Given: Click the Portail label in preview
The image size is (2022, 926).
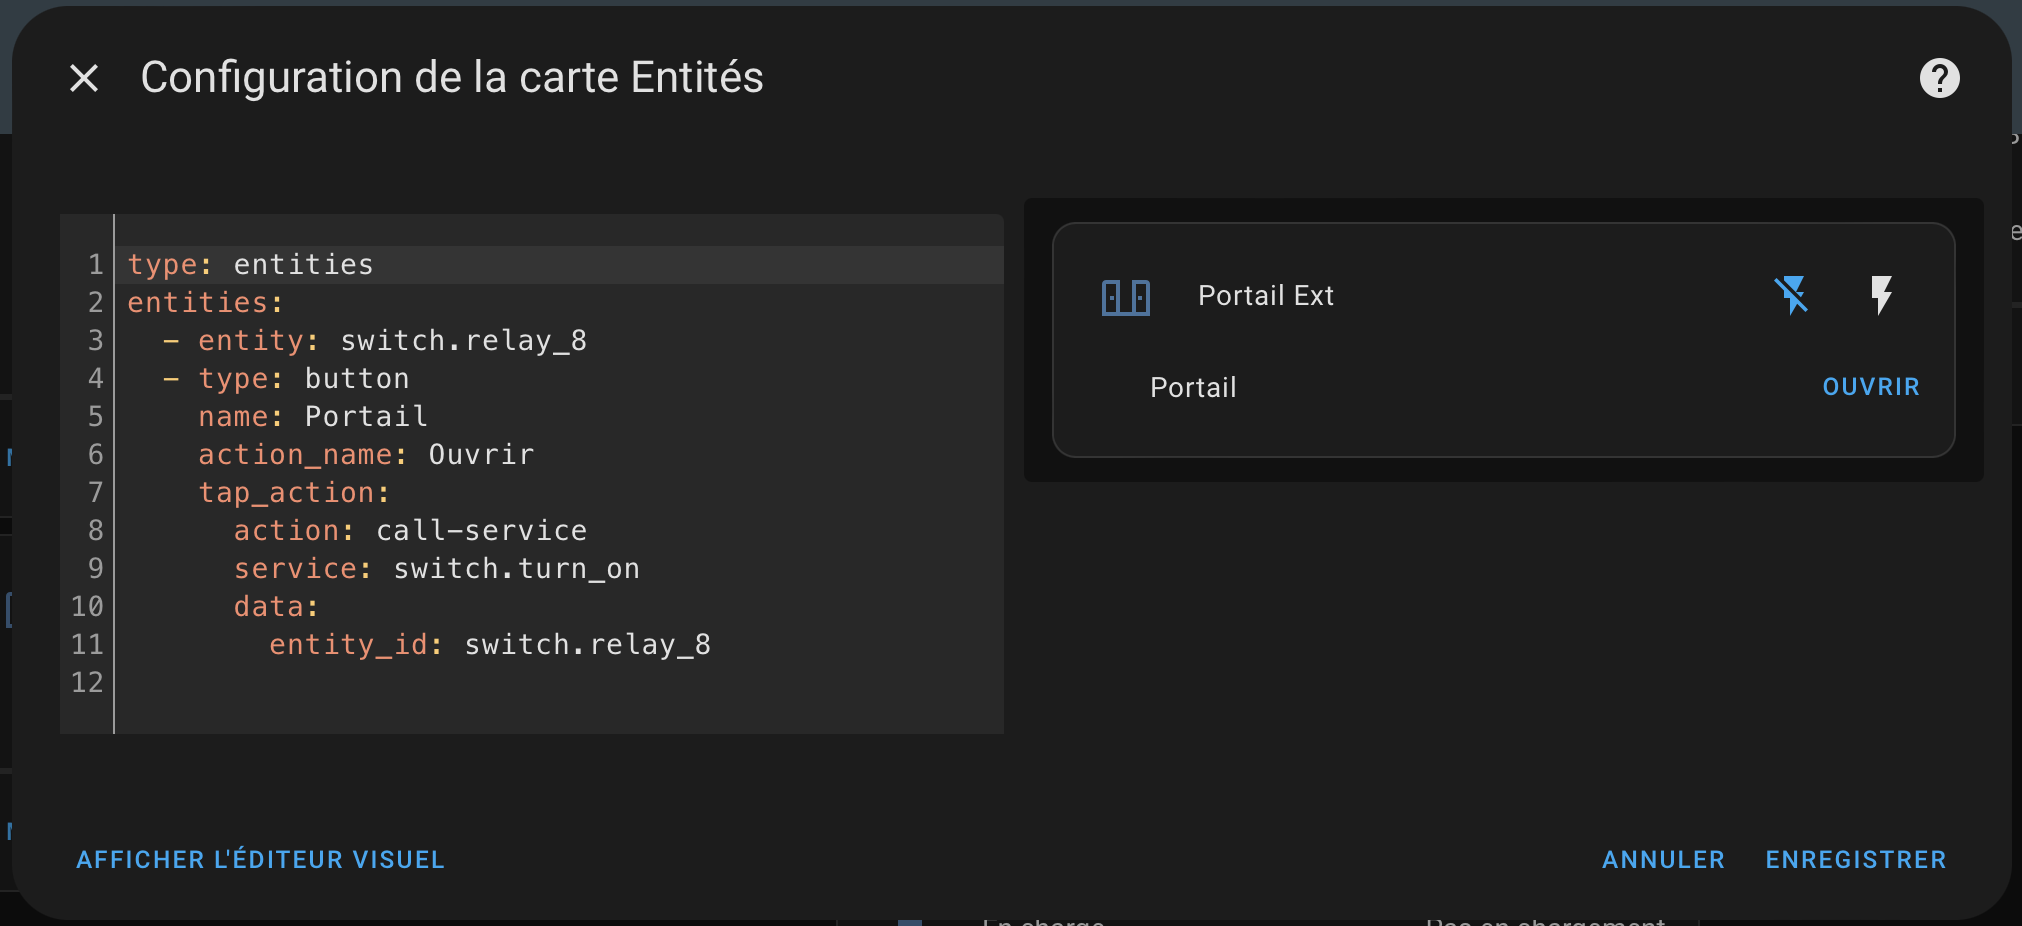Looking at the screenshot, I should [1193, 387].
